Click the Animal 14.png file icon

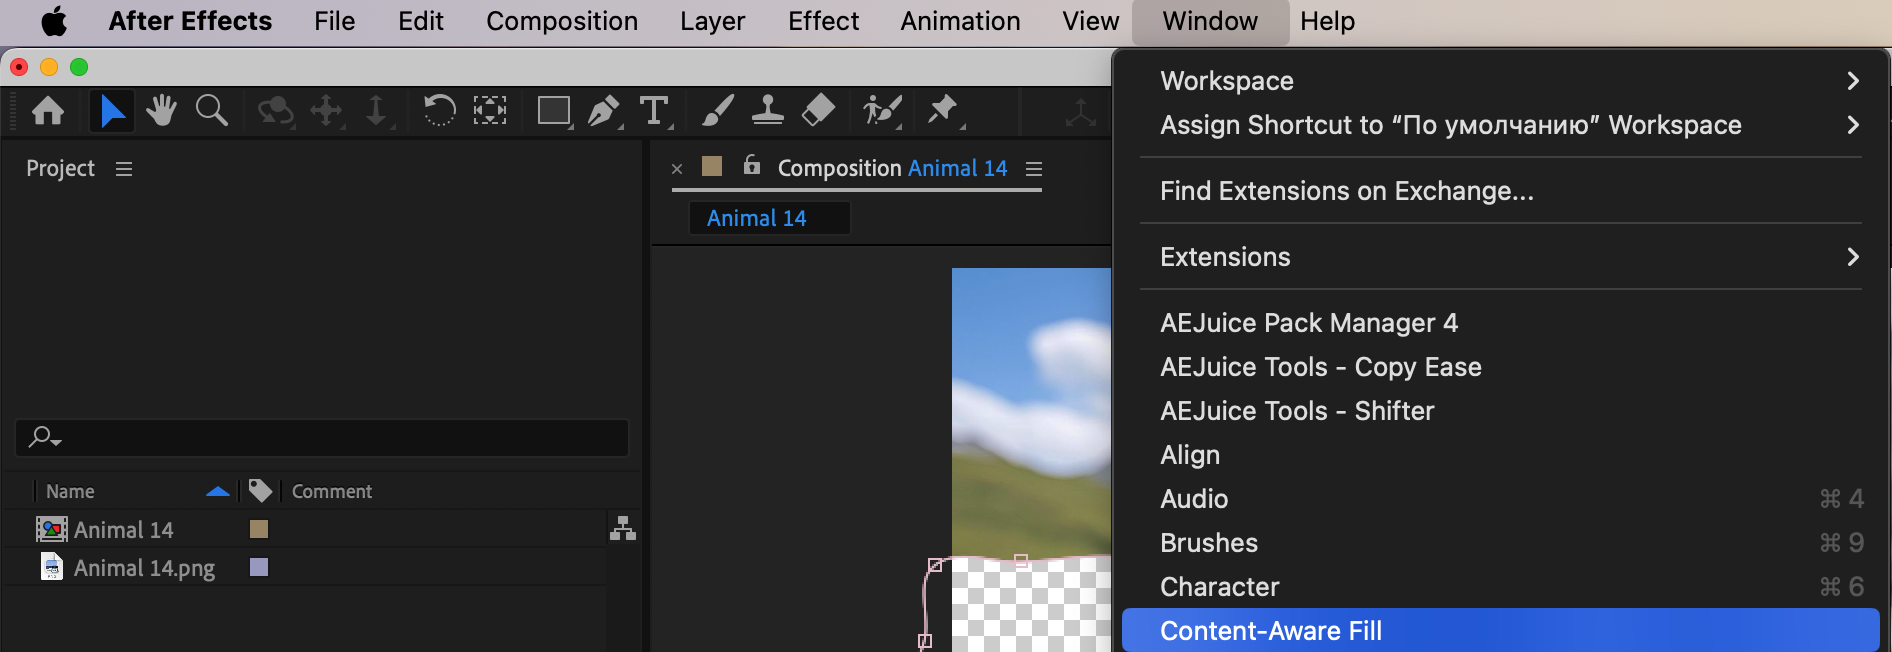[x=51, y=567]
